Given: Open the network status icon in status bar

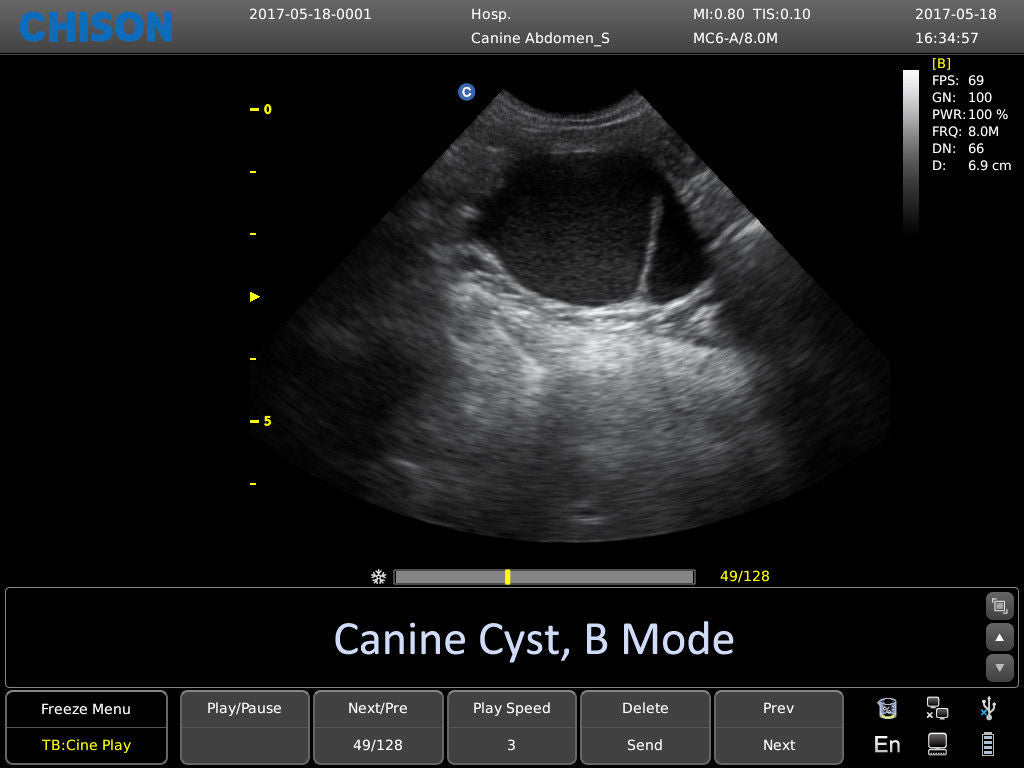Looking at the screenshot, I should pos(937,708).
